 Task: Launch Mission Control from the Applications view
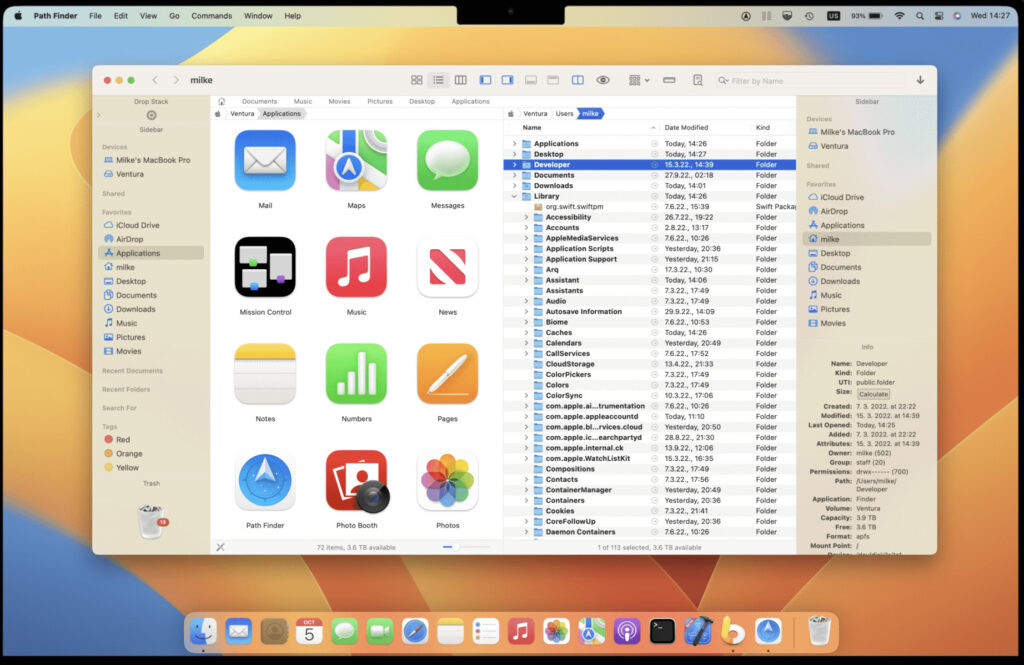coord(264,268)
